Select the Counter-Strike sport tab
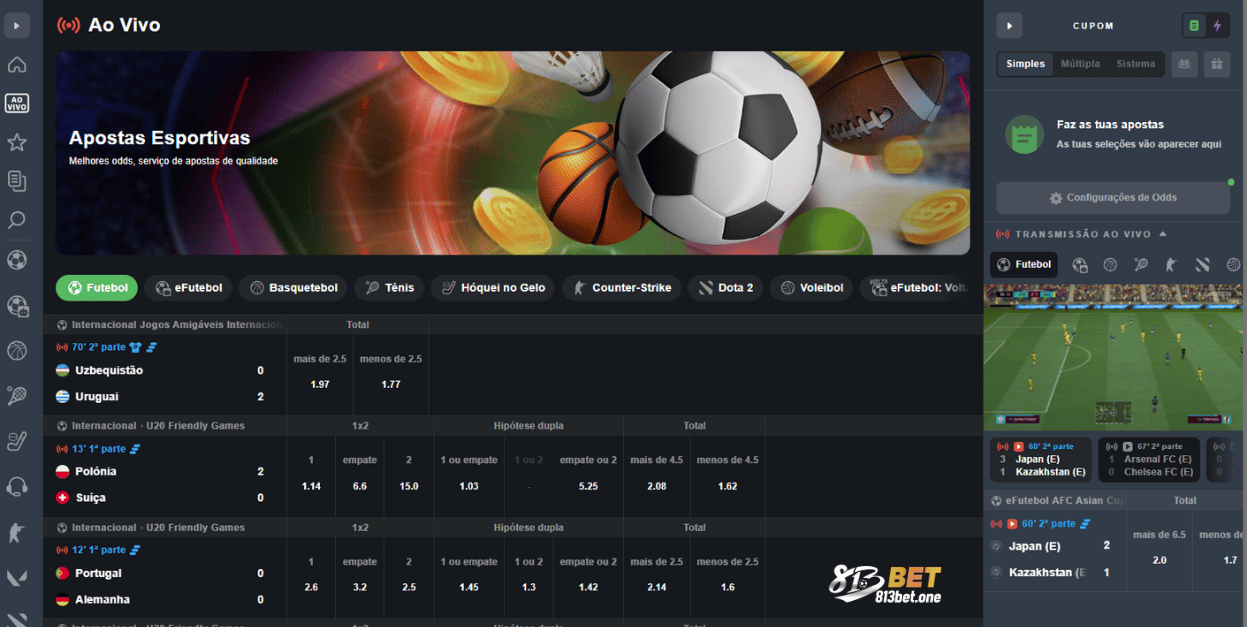1247x627 pixels. pos(622,288)
